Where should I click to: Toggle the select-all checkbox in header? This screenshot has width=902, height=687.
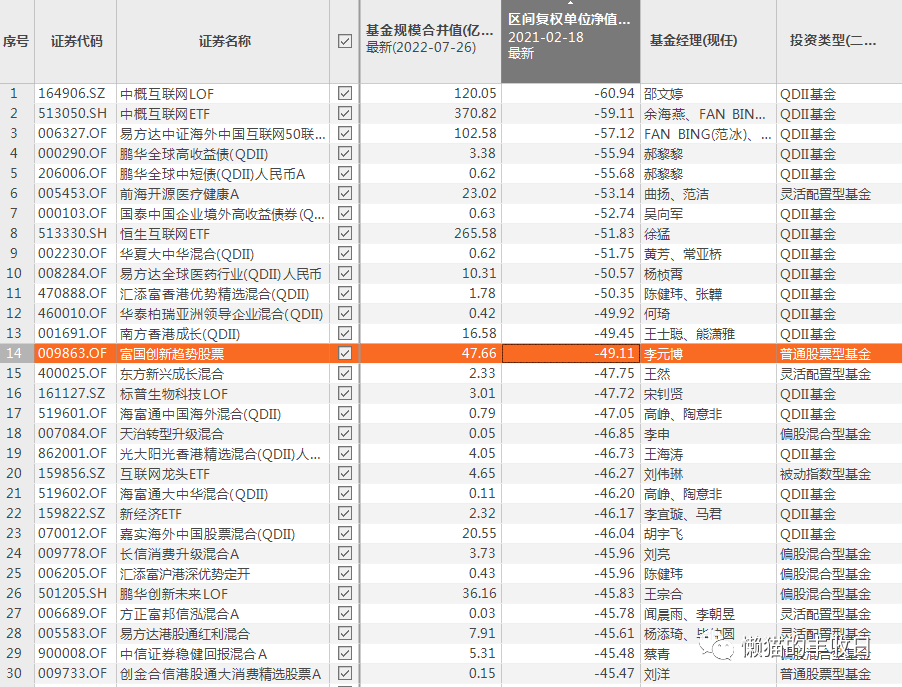pos(345,41)
